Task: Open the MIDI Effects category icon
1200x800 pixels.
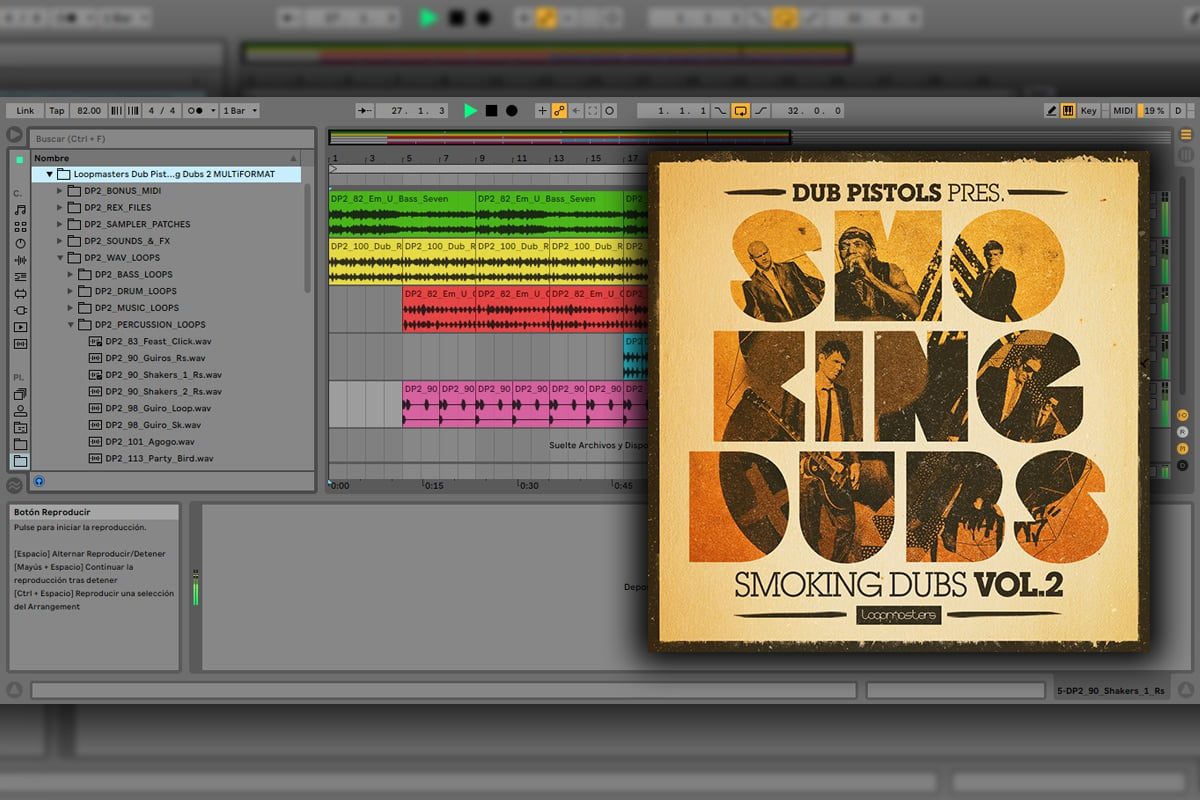Action: coord(20,277)
